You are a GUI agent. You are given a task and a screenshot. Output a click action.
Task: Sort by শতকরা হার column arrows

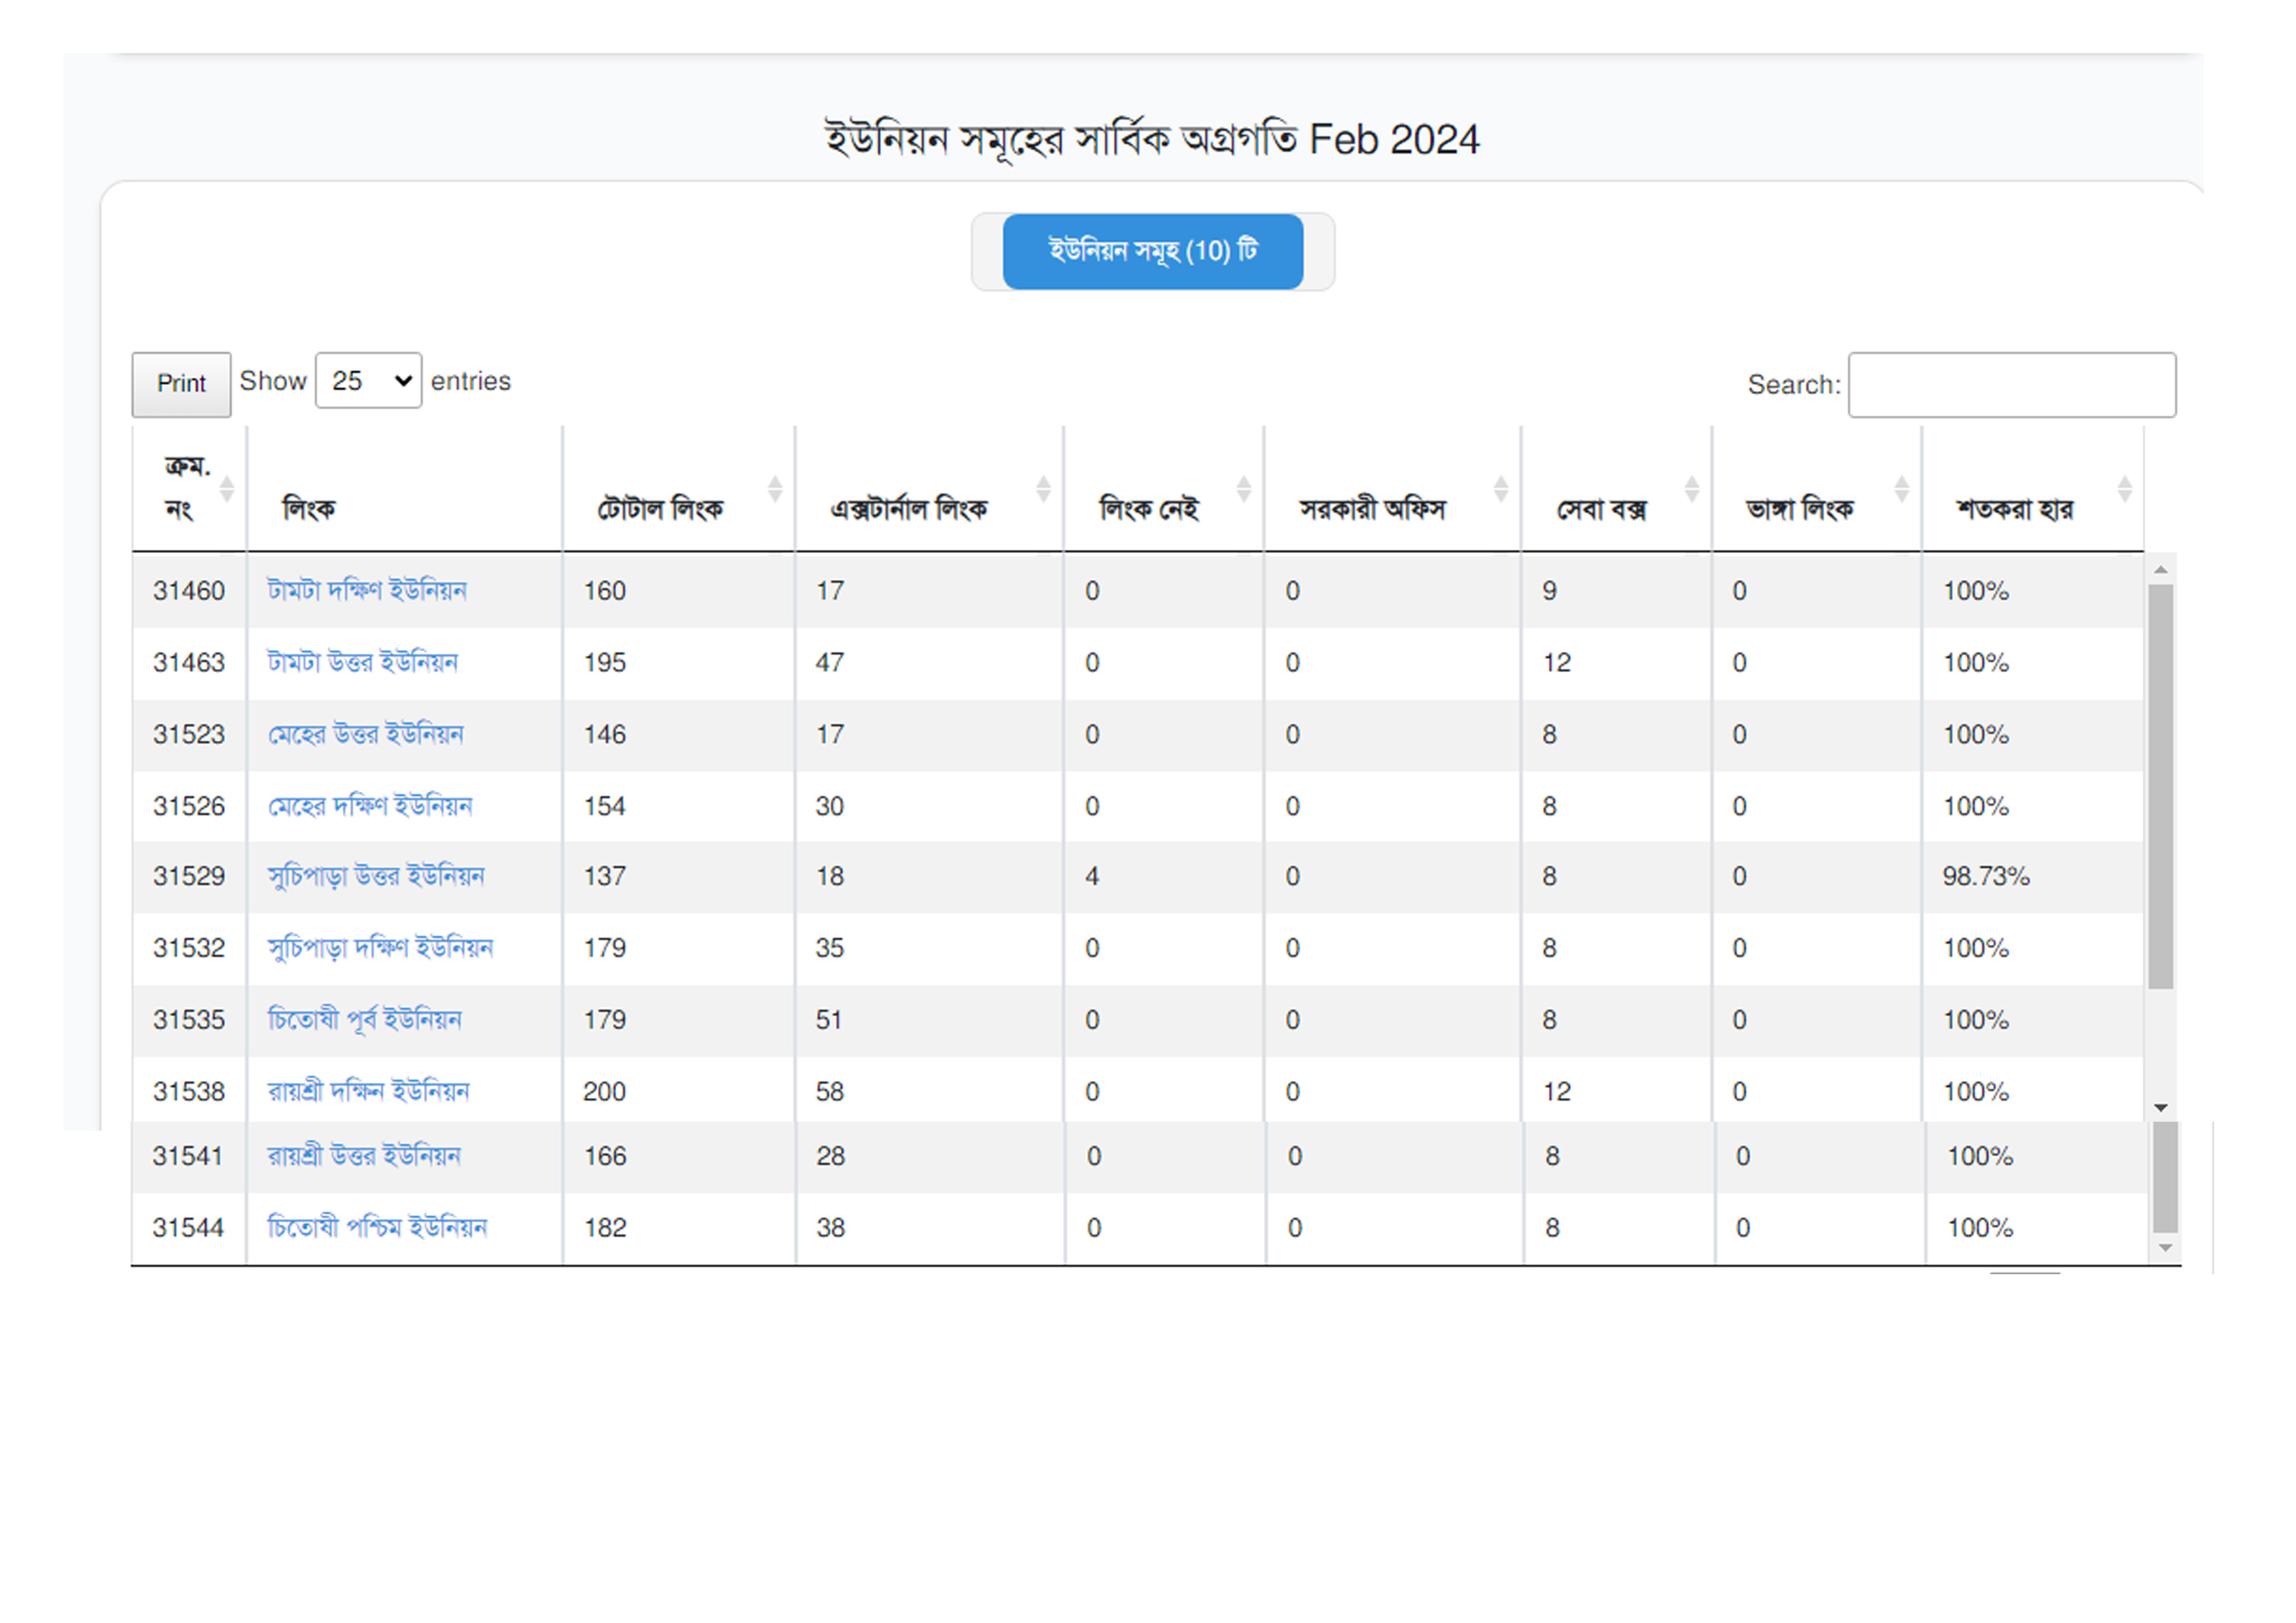coord(2124,489)
